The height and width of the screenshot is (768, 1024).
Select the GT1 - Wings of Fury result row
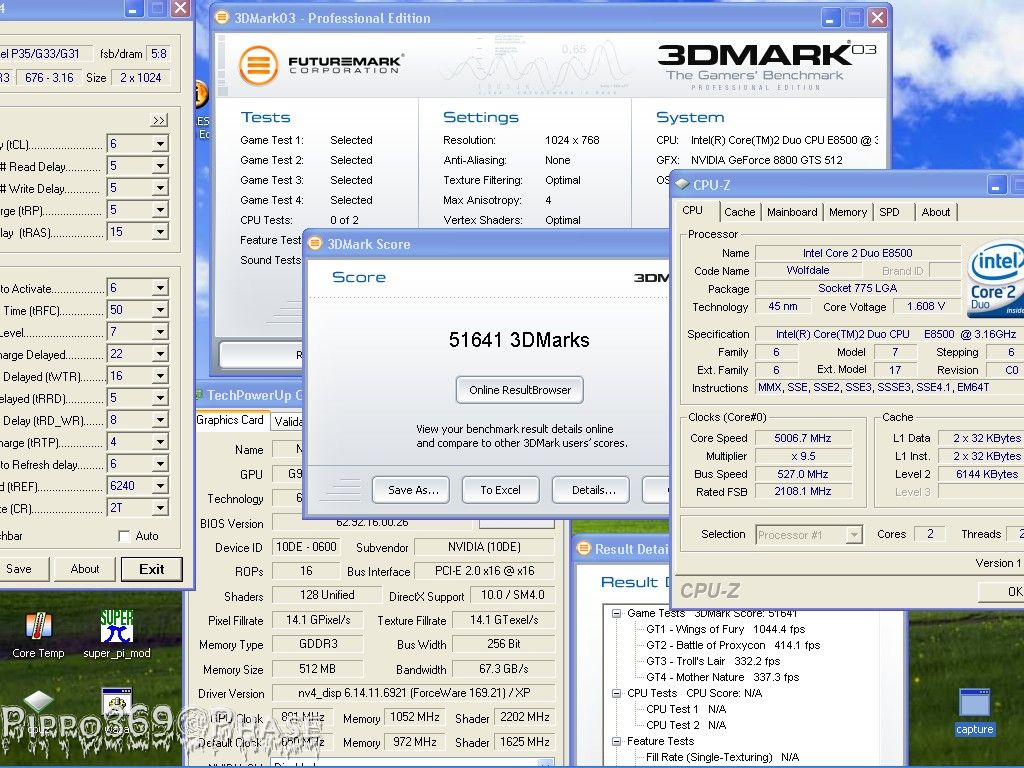pyautogui.click(x=725, y=629)
